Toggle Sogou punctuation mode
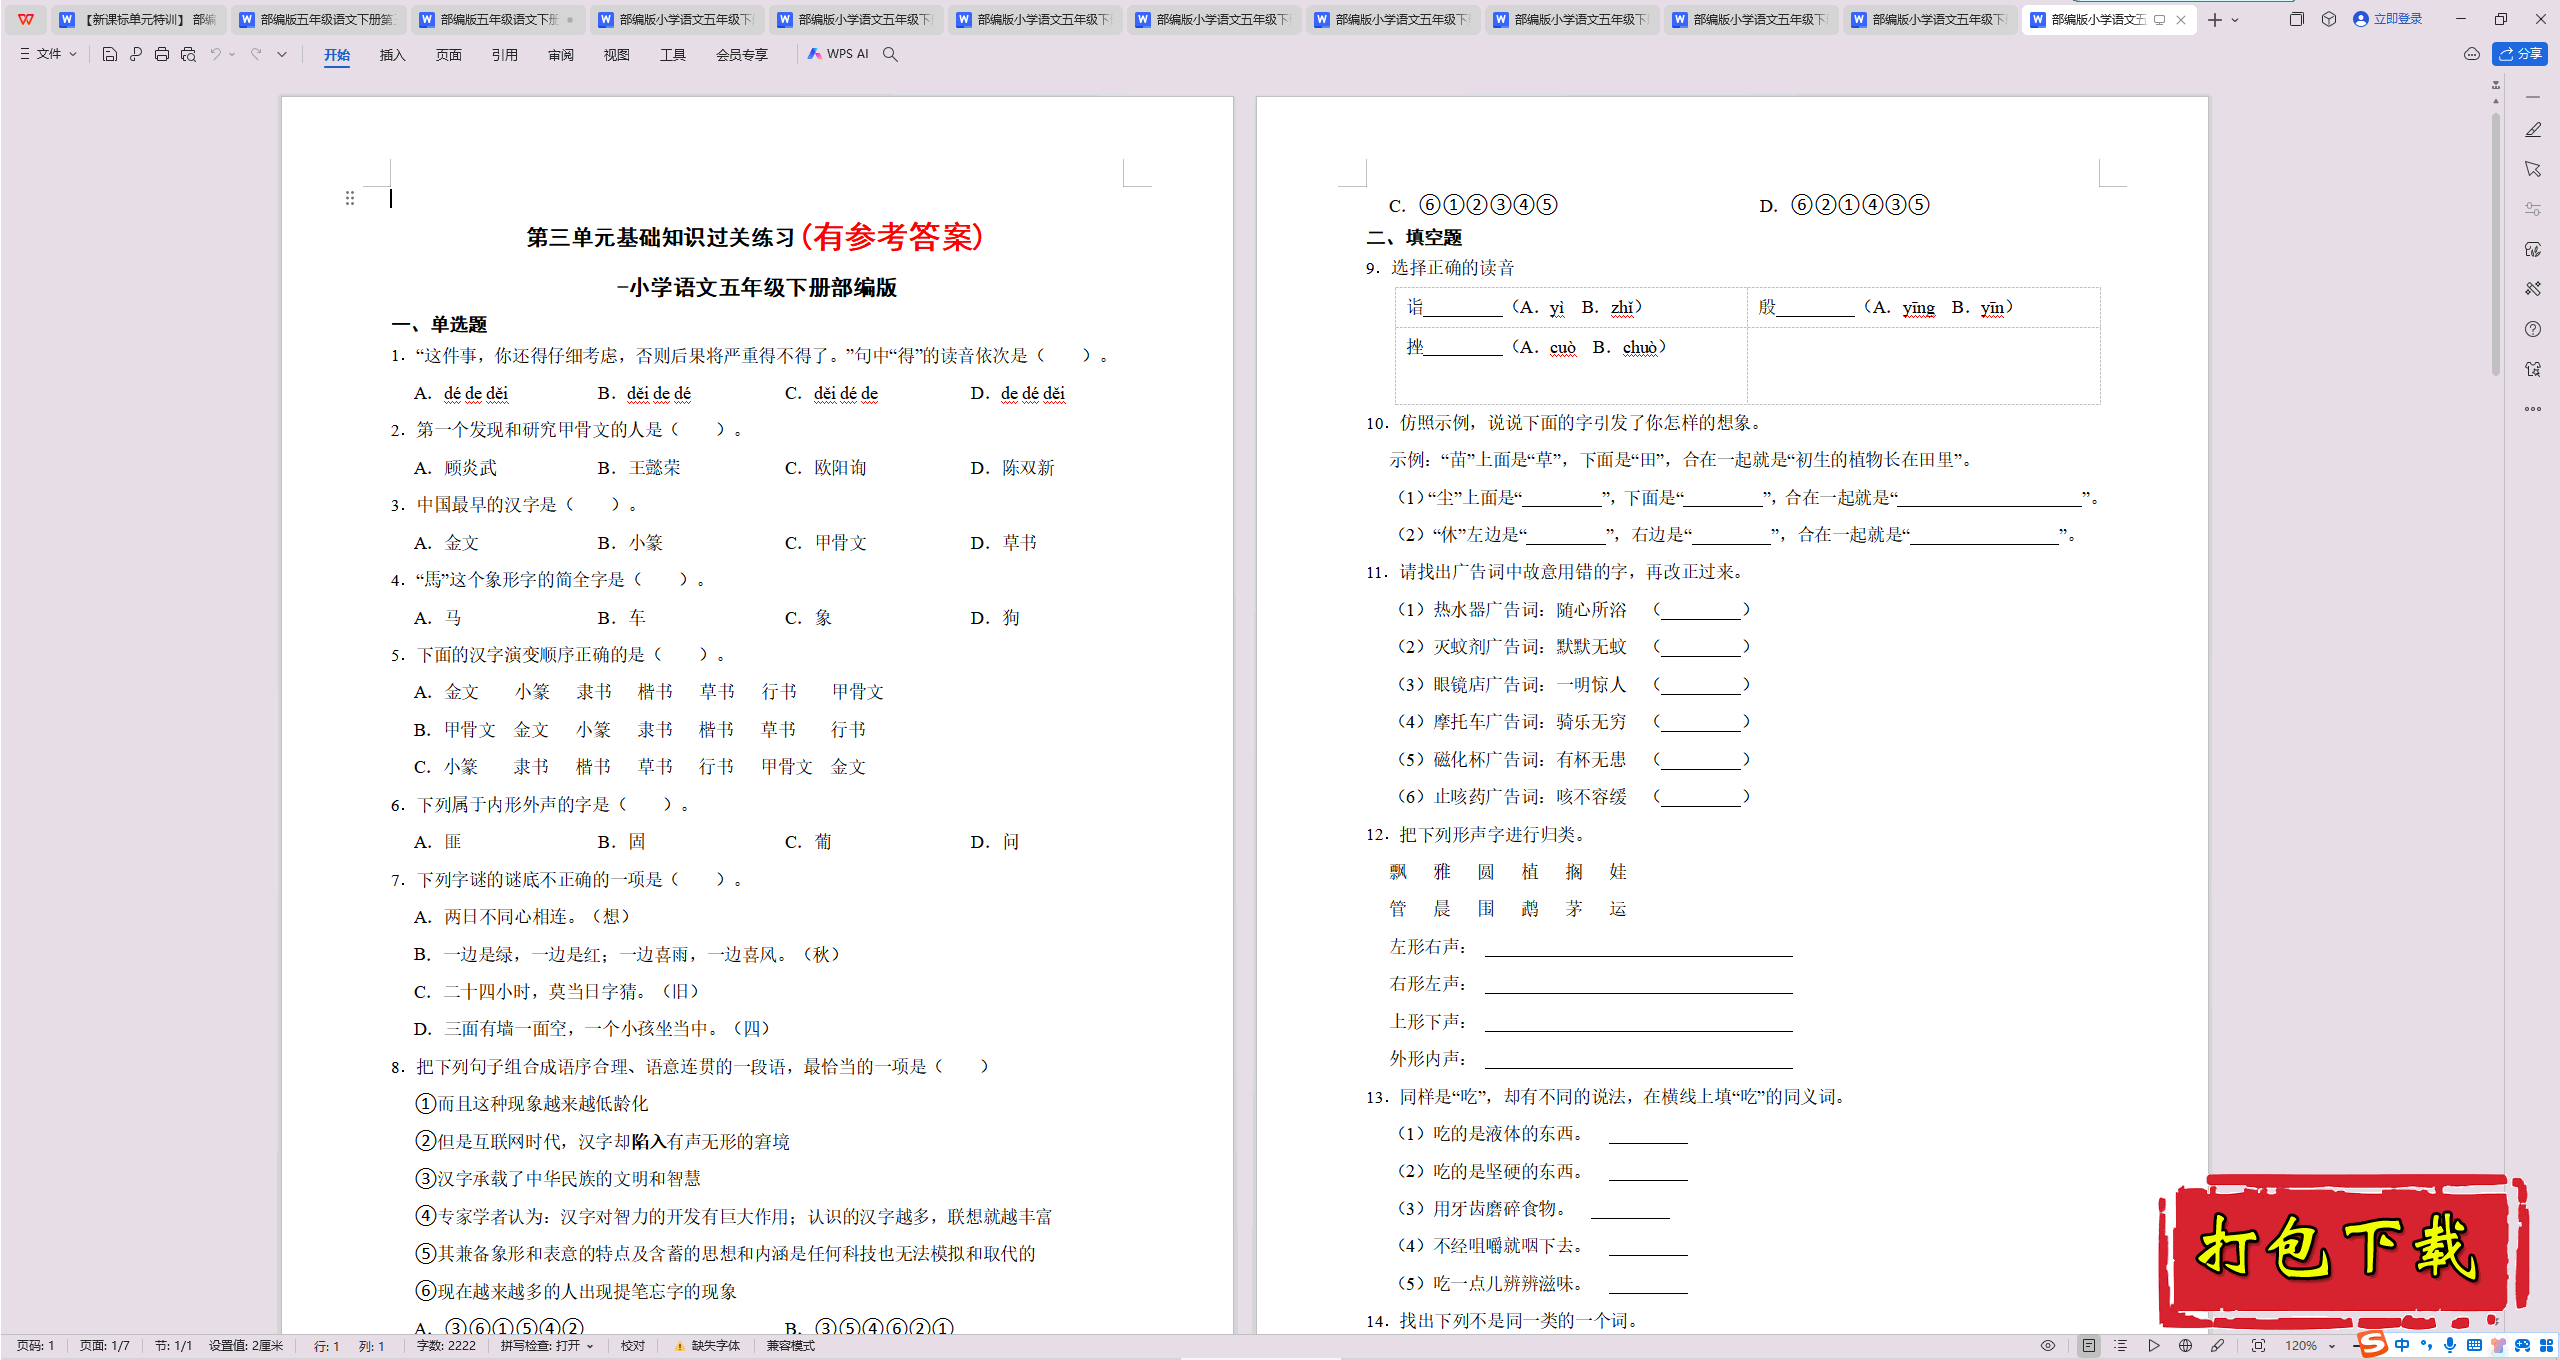 2427,1346
